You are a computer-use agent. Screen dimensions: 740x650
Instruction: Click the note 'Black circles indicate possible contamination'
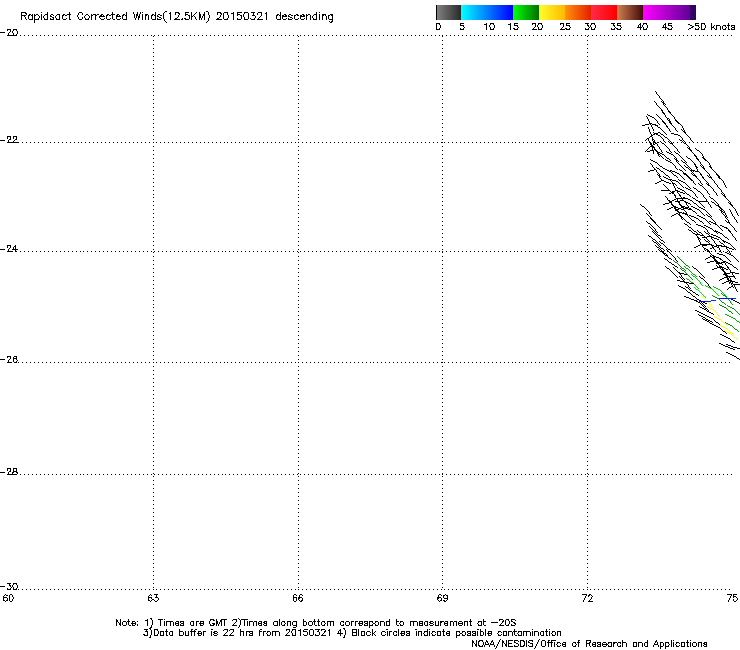point(456,633)
